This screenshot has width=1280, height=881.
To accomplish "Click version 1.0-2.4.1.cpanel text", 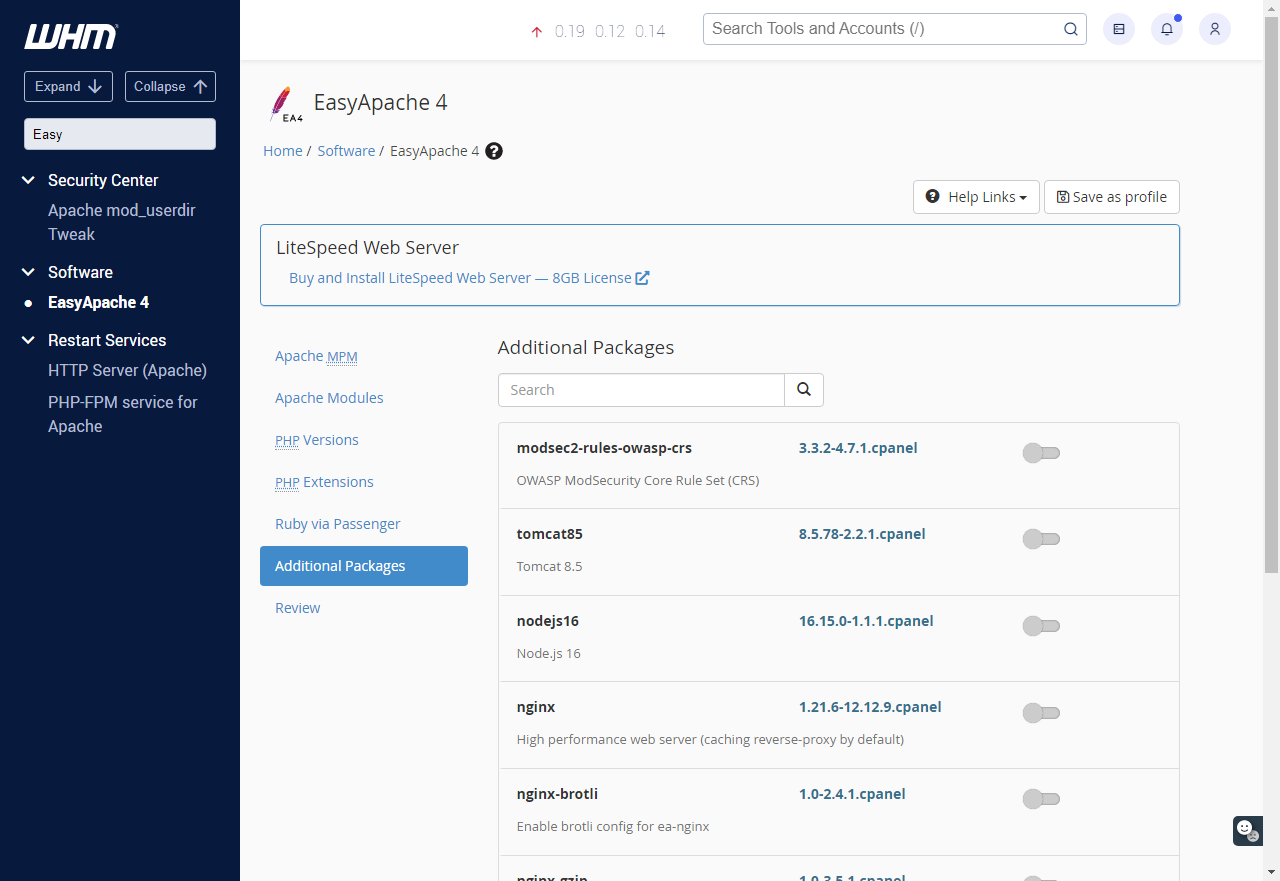I will pos(852,794).
